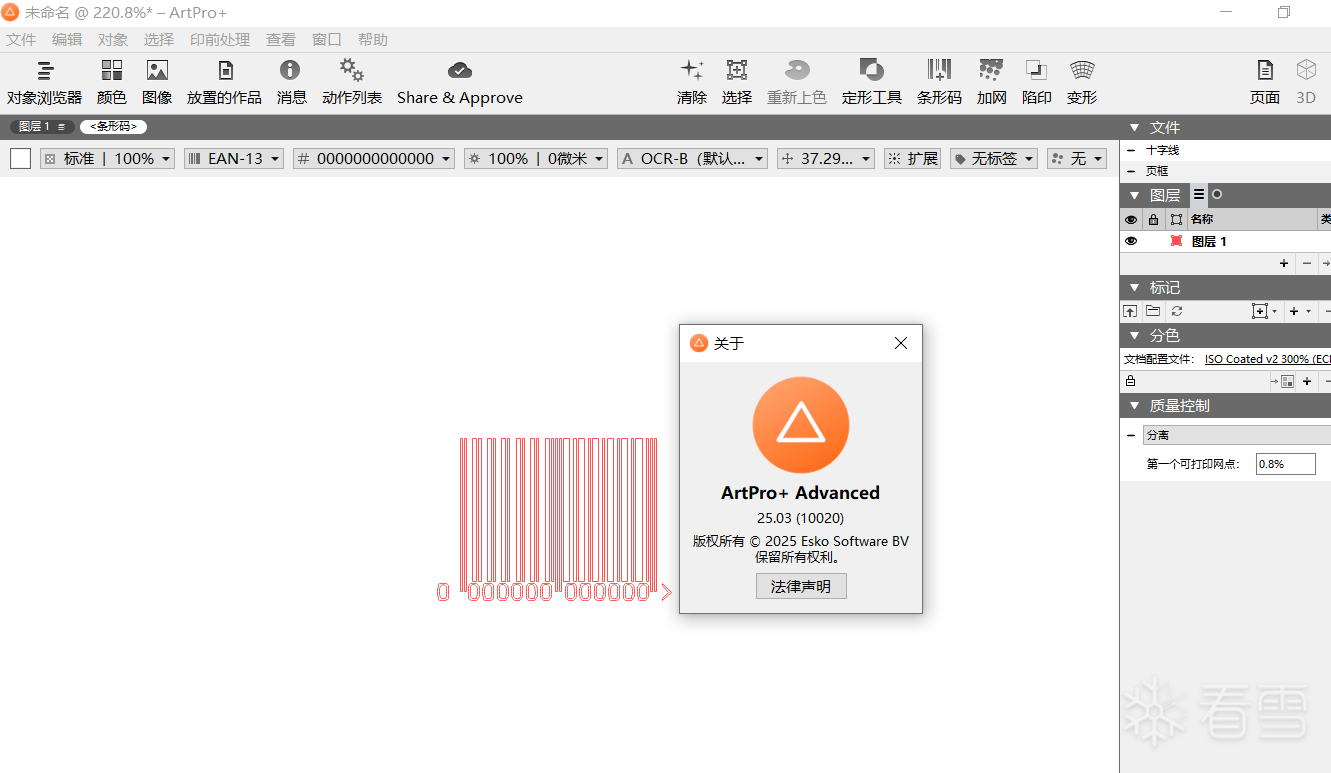The image size is (1331, 773).
Task: Select the 陷印 trapping tool
Action: [x=1037, y=82]
